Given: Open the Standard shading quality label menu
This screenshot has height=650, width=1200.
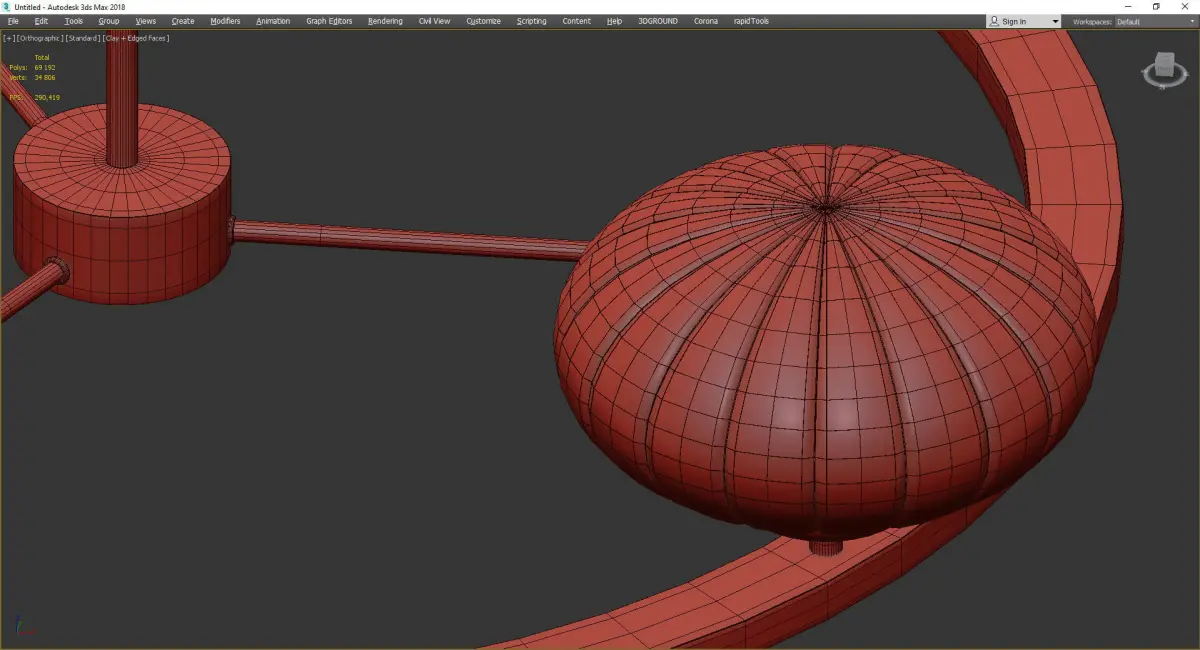Looking at the screenshot, I should click(83, 38).
